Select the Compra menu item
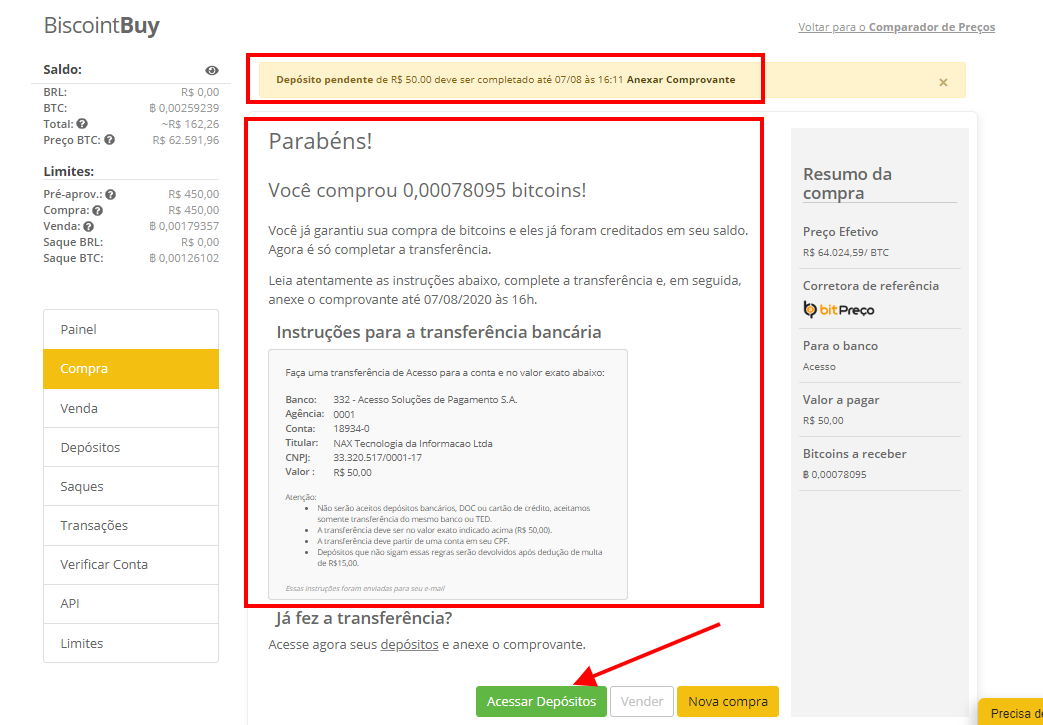 point(131,368)
